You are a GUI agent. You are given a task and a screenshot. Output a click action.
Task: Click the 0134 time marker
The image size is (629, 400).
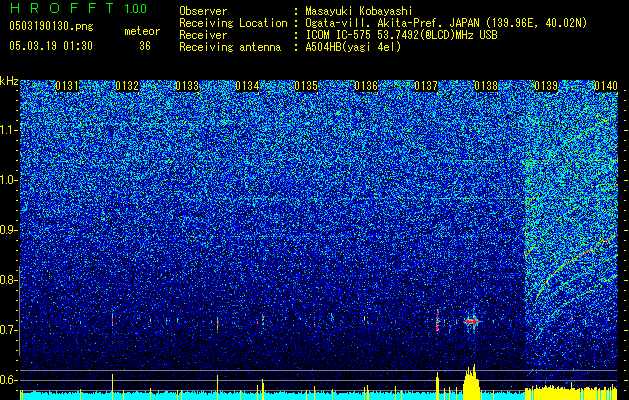pos(247,86)
